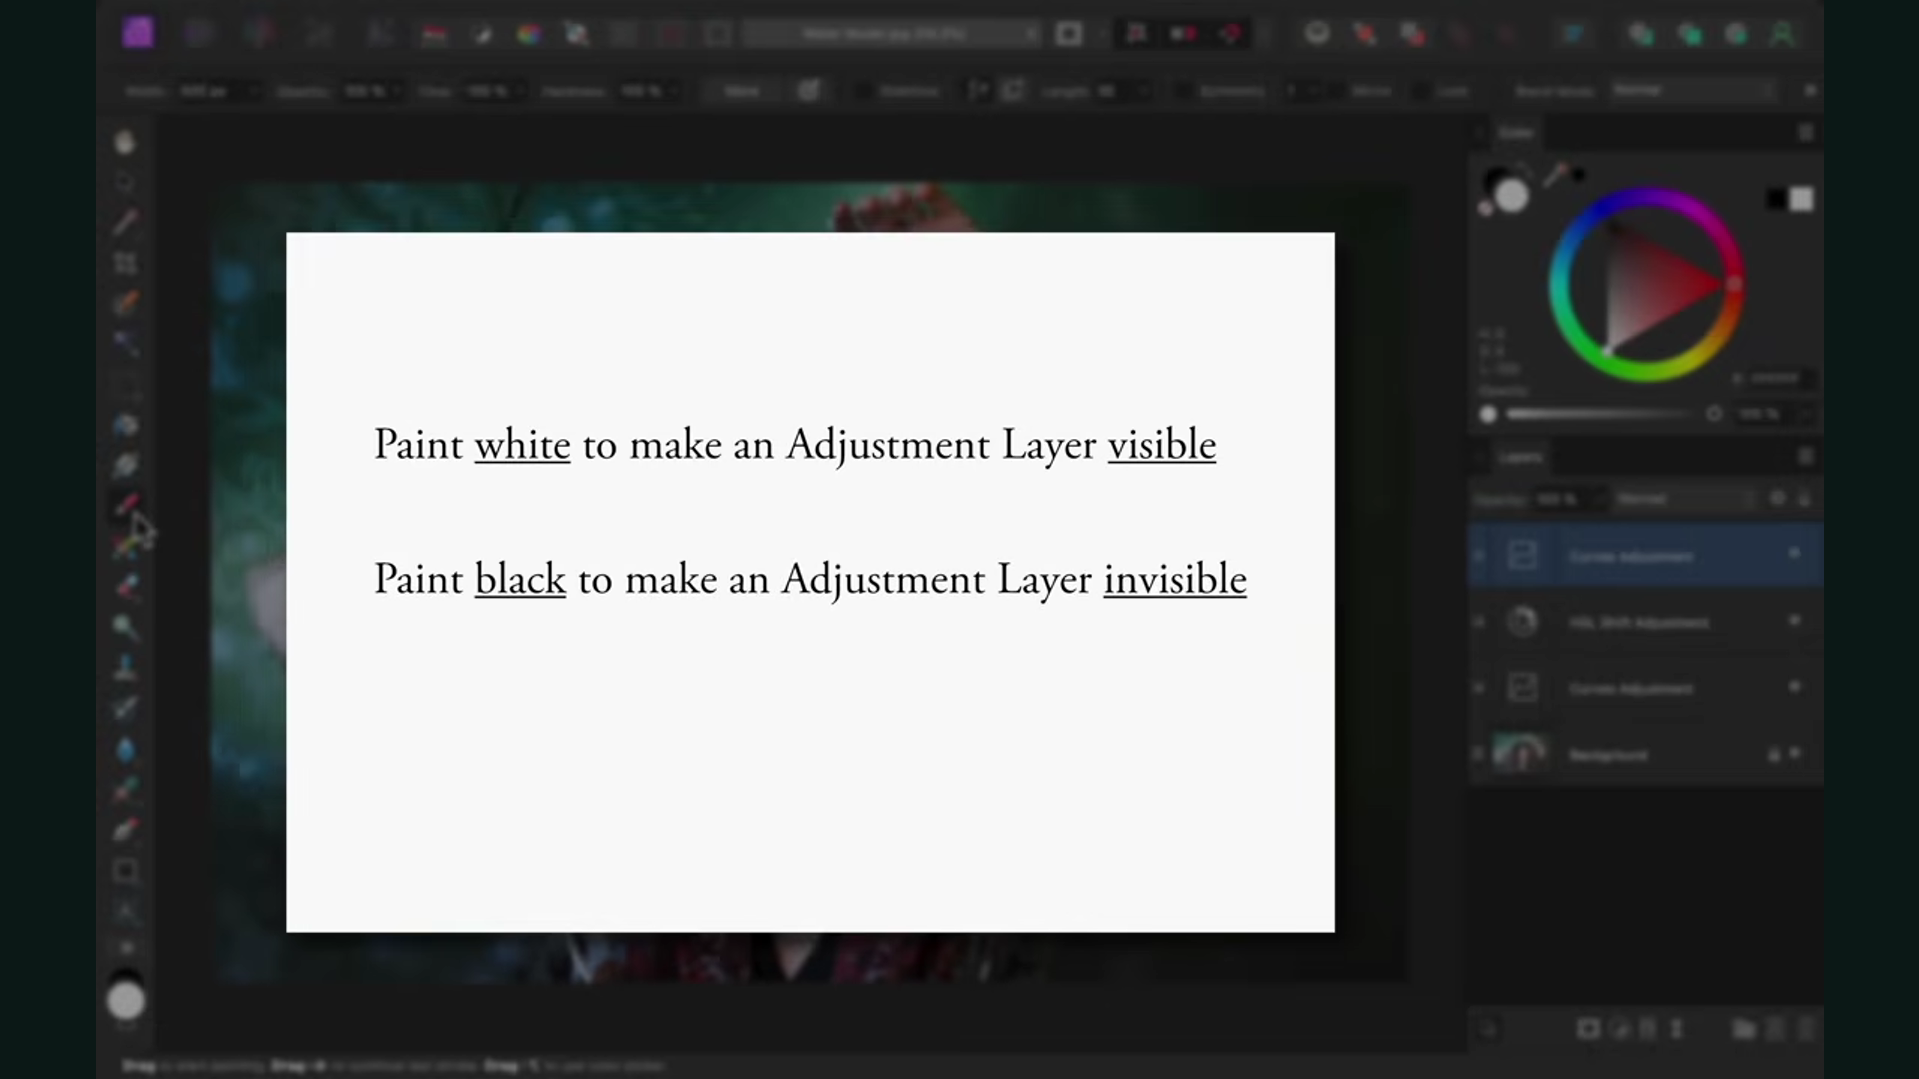The image size is (1919, 1079).
Task: Click the force pressure icon beside More
Action: tap(808, 91)
